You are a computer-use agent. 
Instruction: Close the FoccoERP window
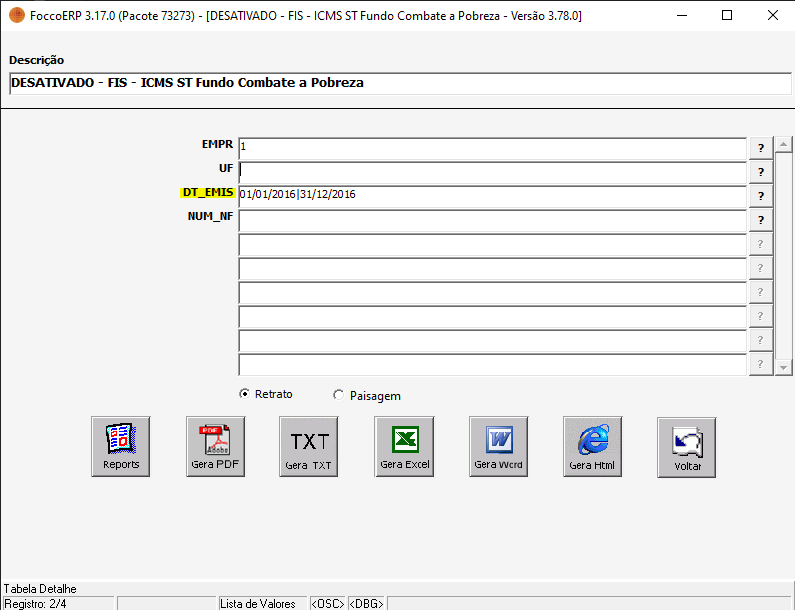tap(772, 15)
